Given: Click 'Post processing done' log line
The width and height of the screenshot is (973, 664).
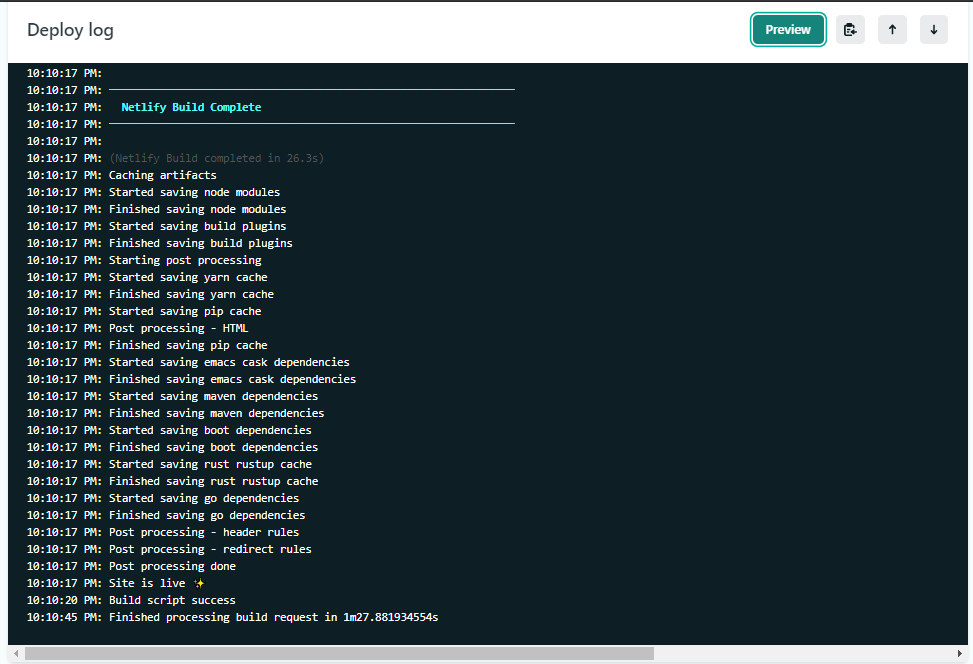Looking at the screenshot, I should 172,566.
